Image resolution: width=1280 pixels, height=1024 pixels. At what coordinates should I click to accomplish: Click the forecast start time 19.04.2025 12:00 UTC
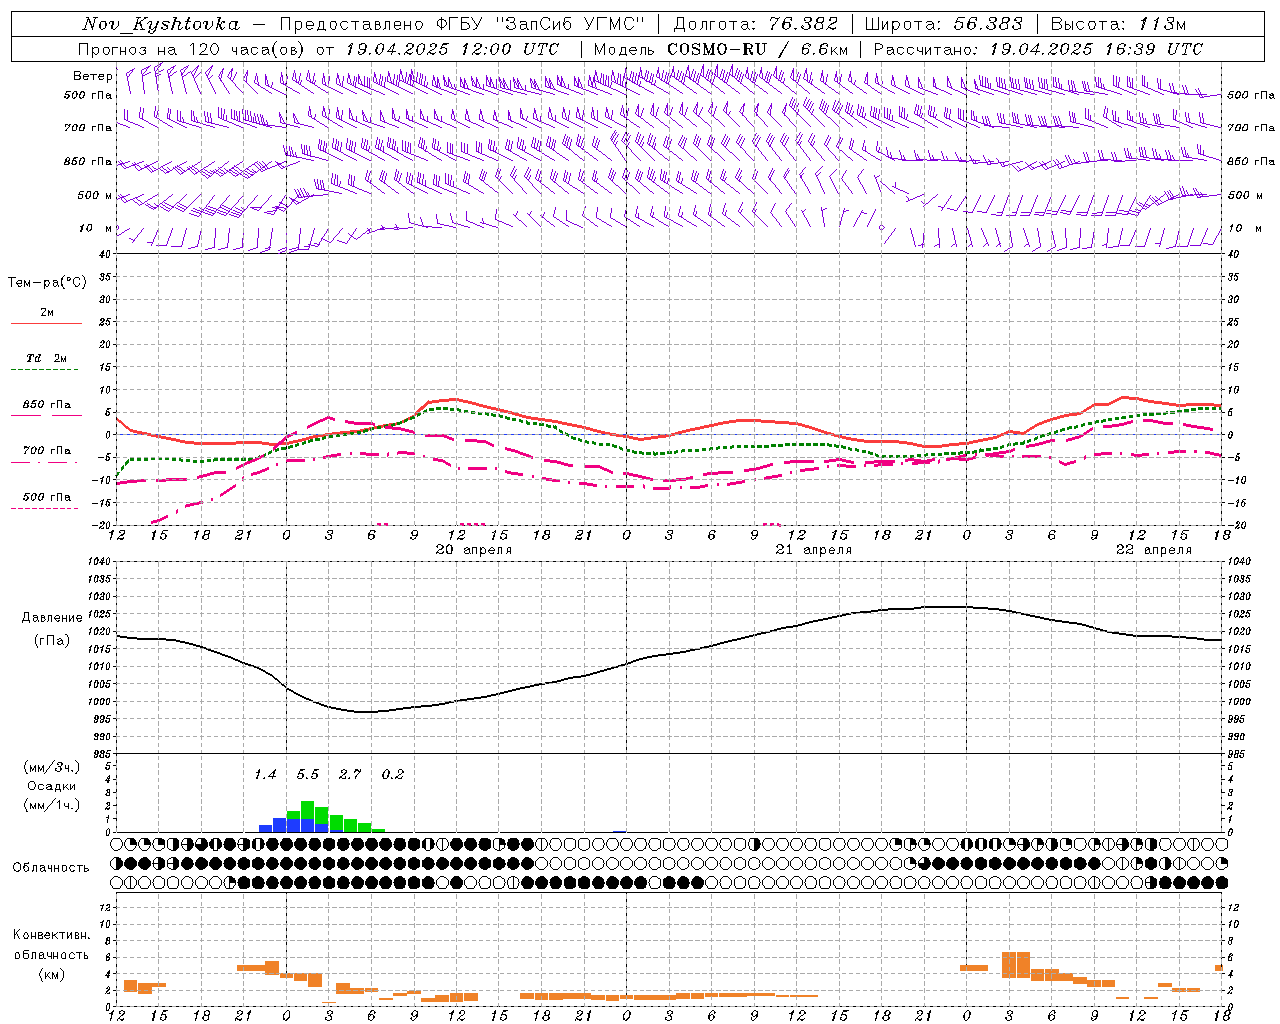point(452,49)
